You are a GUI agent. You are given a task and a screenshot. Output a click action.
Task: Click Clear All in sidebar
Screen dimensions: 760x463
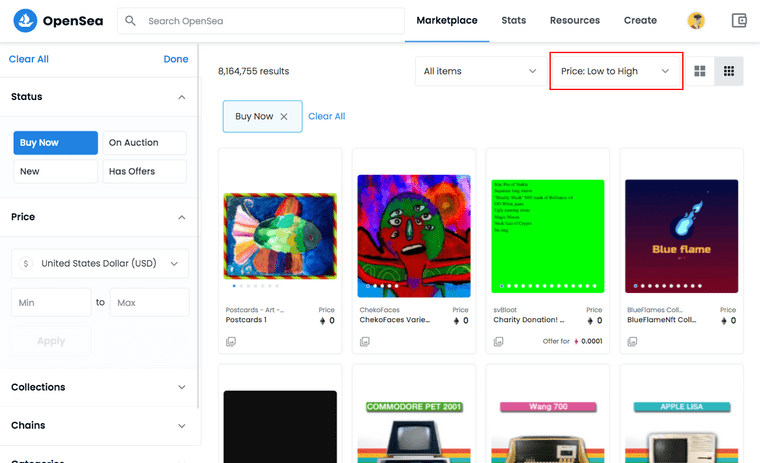[29, 59]
